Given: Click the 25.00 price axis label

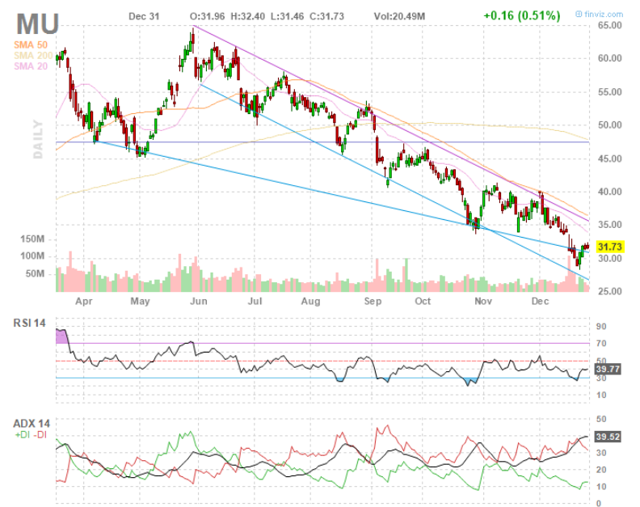Looking at the screenshot, I should tap(610, 291).
